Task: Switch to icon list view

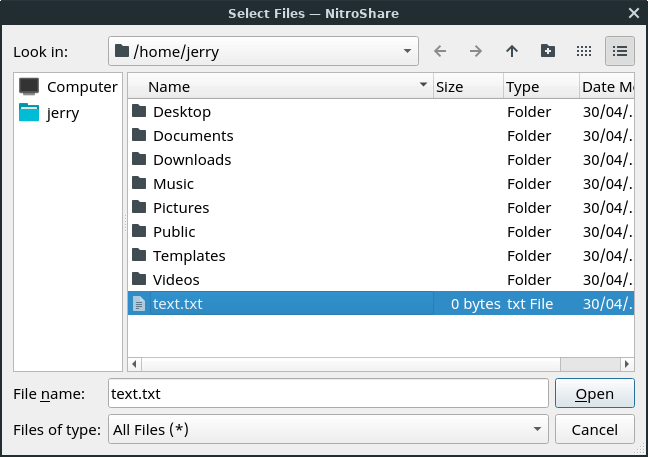Action: 584,51
